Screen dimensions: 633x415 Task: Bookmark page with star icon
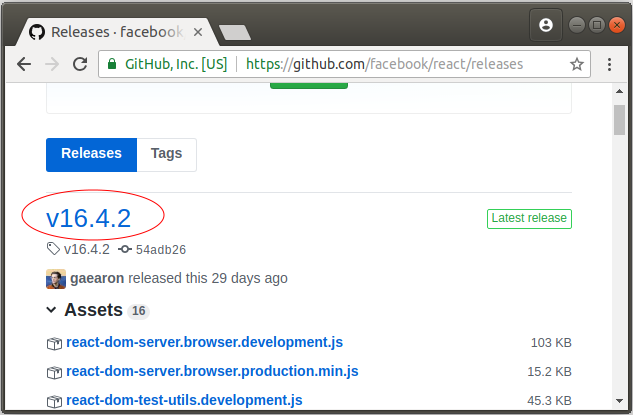pos(576,64)
